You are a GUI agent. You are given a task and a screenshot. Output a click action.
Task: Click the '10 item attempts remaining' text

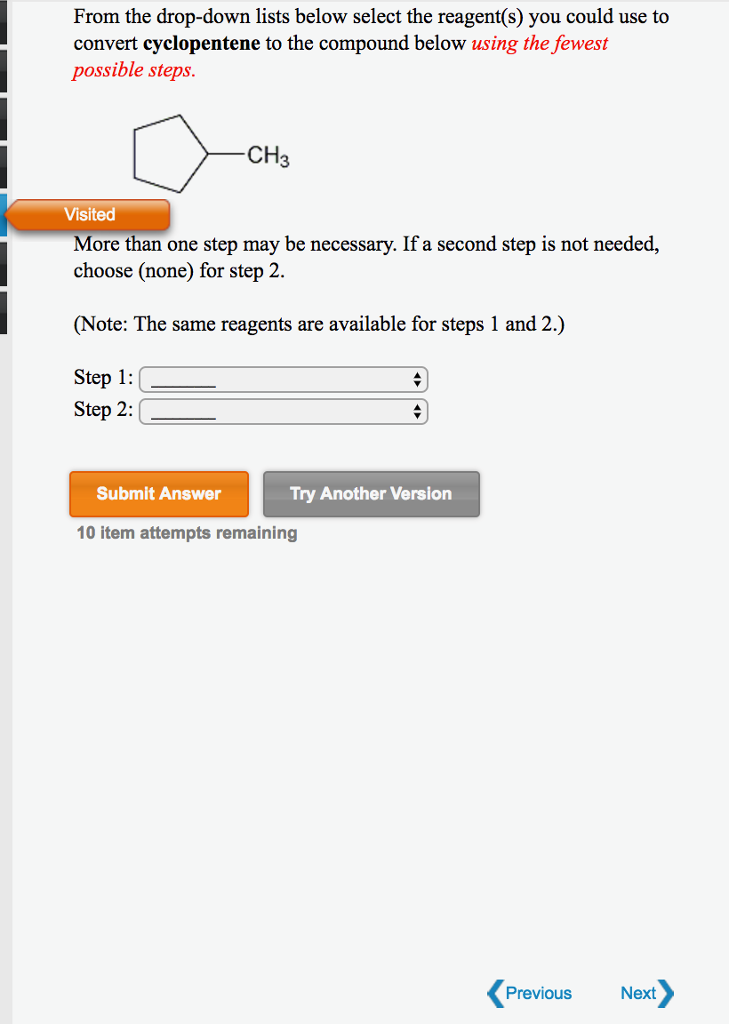click(x=187, y=533)
